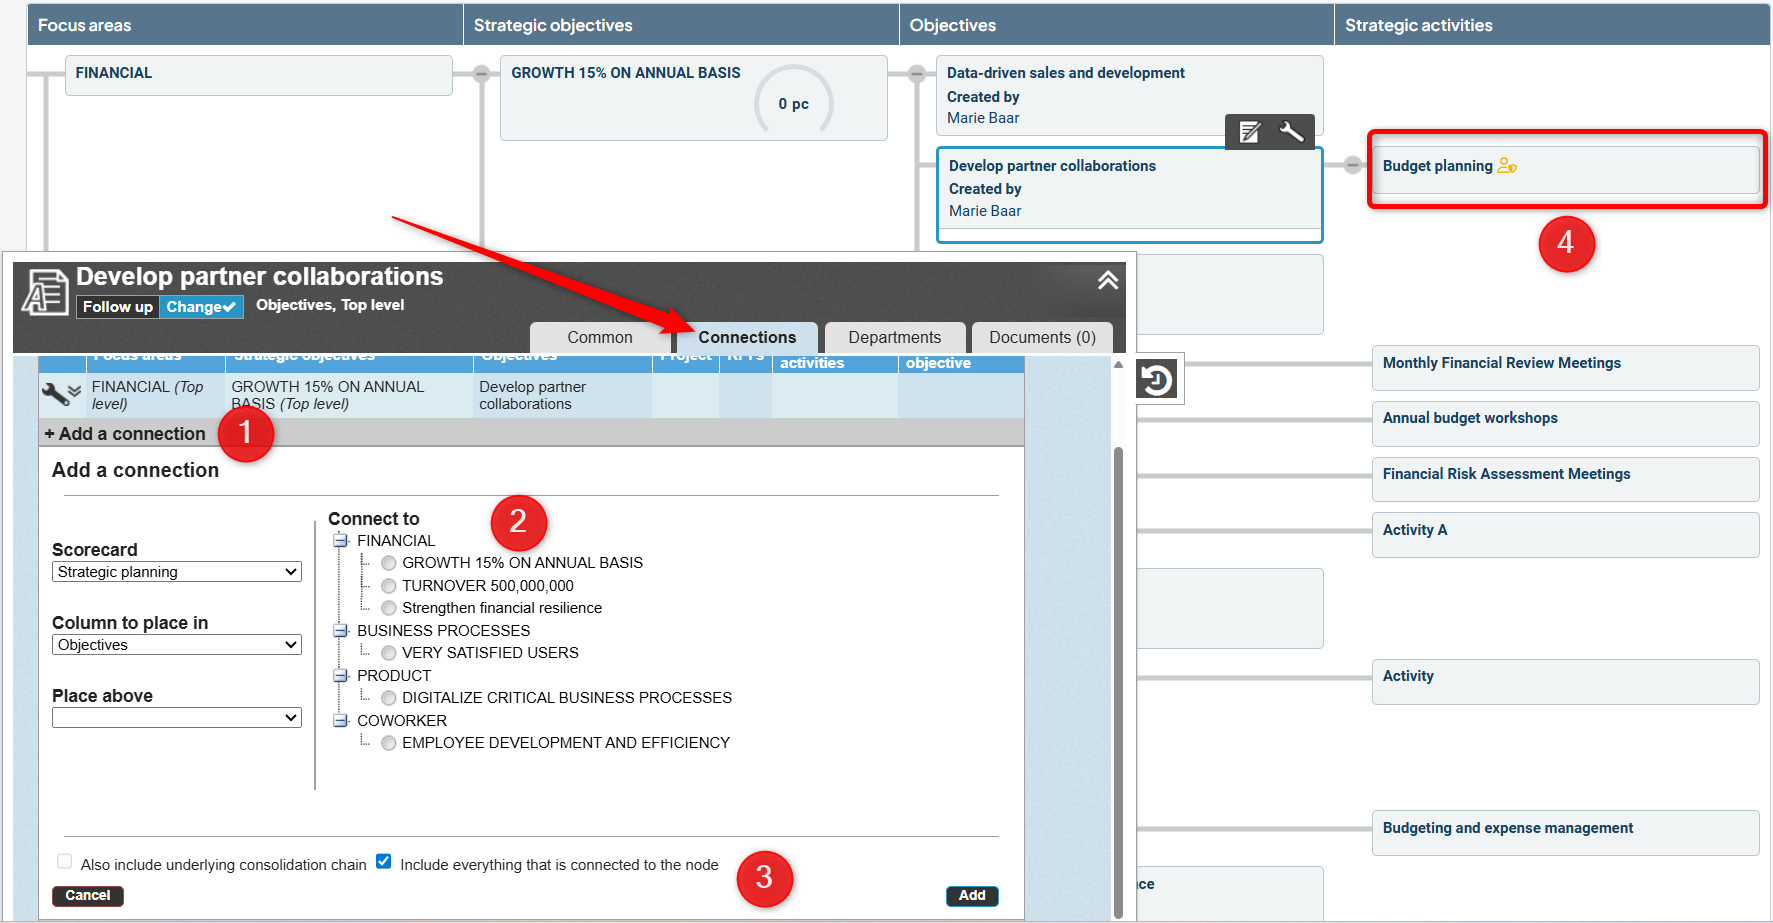Select the TURNOVER 500,000,000 radio button
Viewport: 1773px width, 923px height.
pos(389,586)
